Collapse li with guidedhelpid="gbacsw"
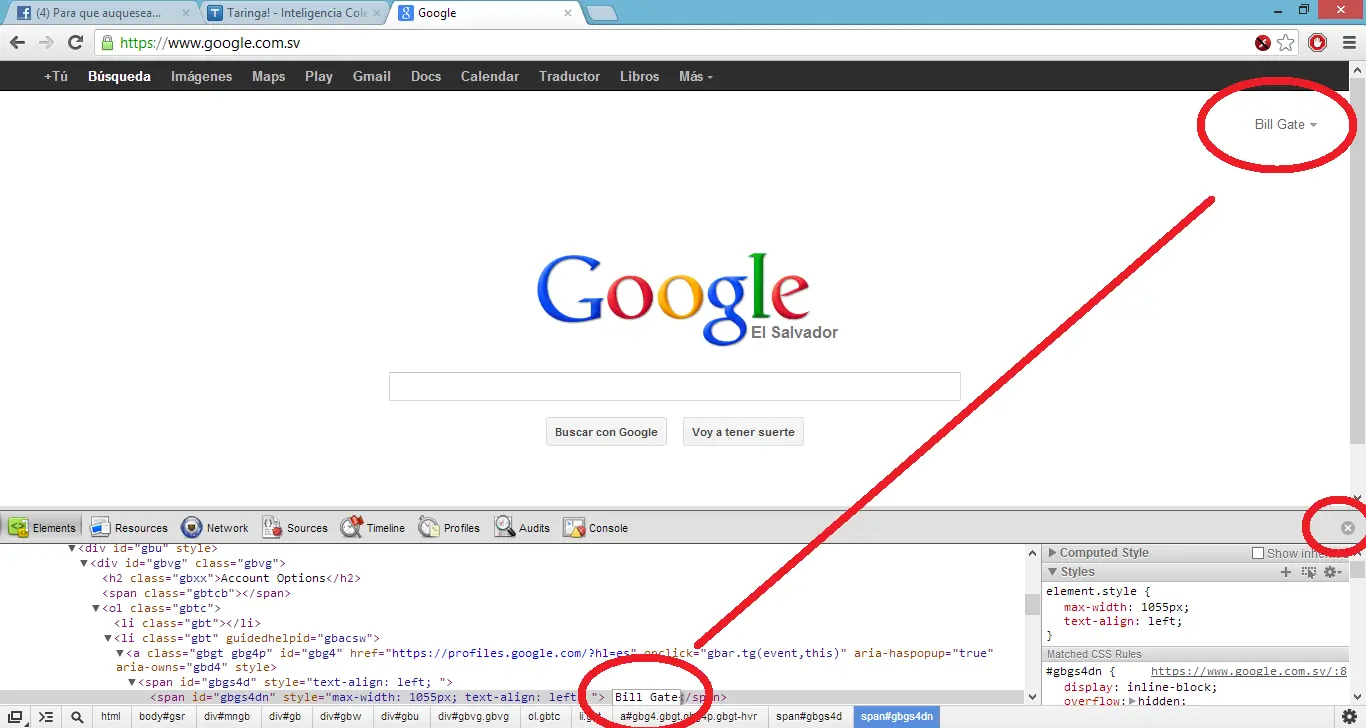 coord(108,638)
